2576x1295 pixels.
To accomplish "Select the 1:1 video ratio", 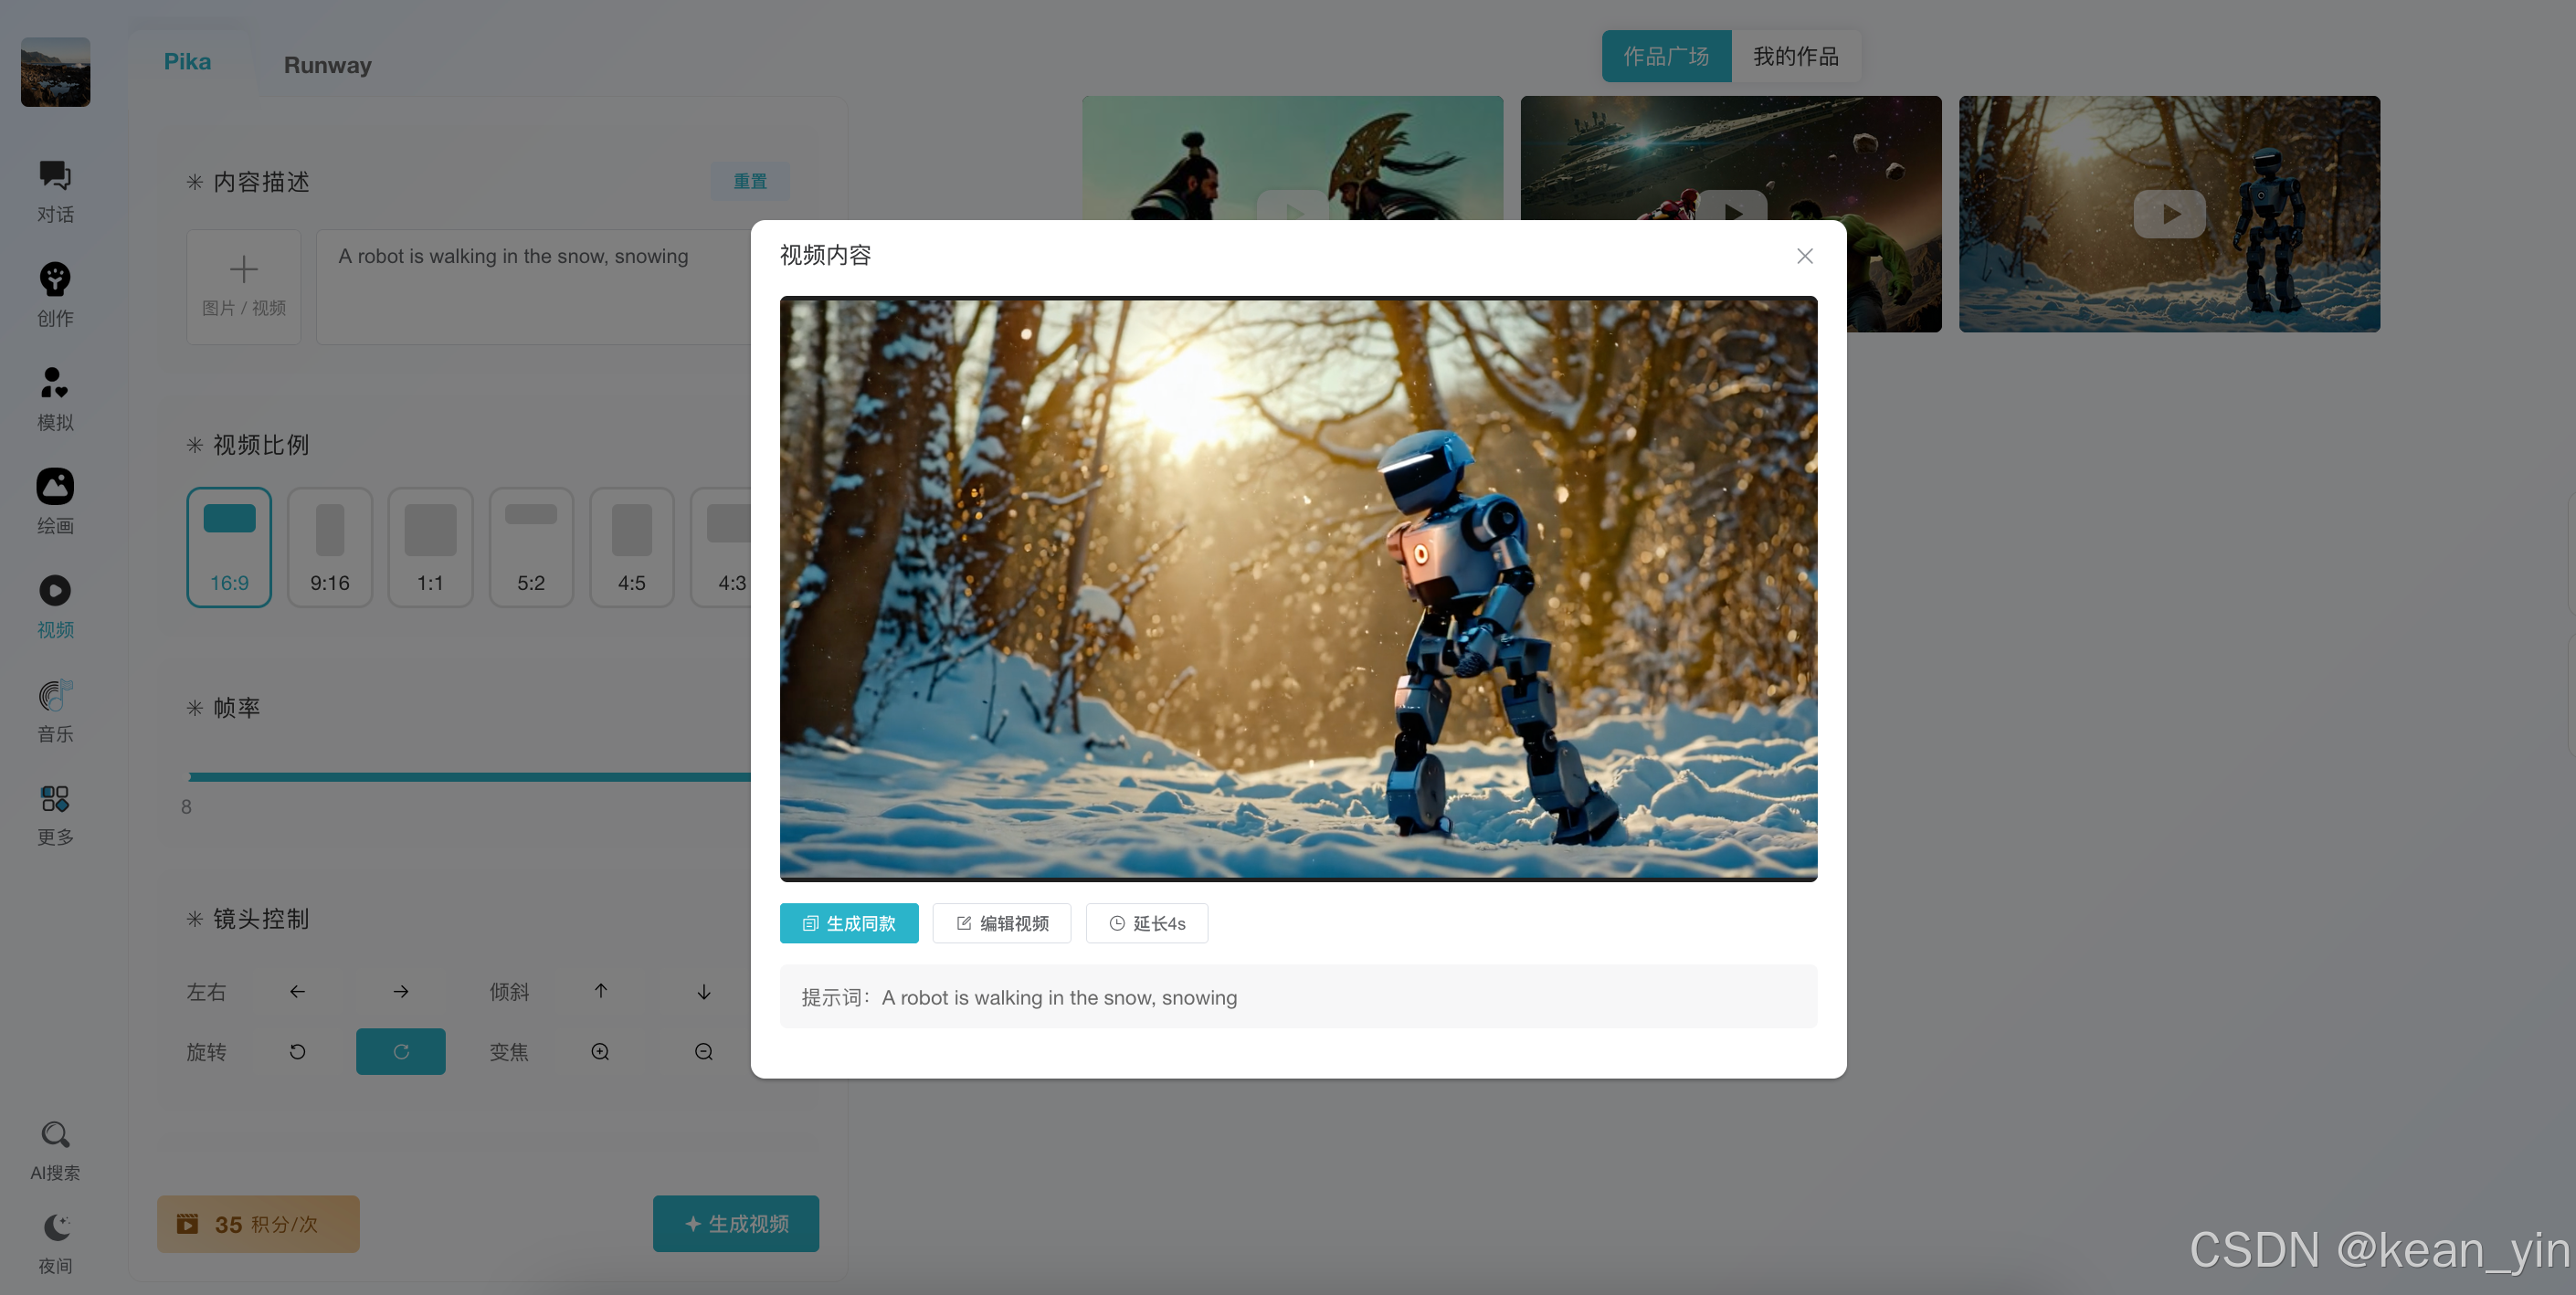I will click(x=430, y=546).
